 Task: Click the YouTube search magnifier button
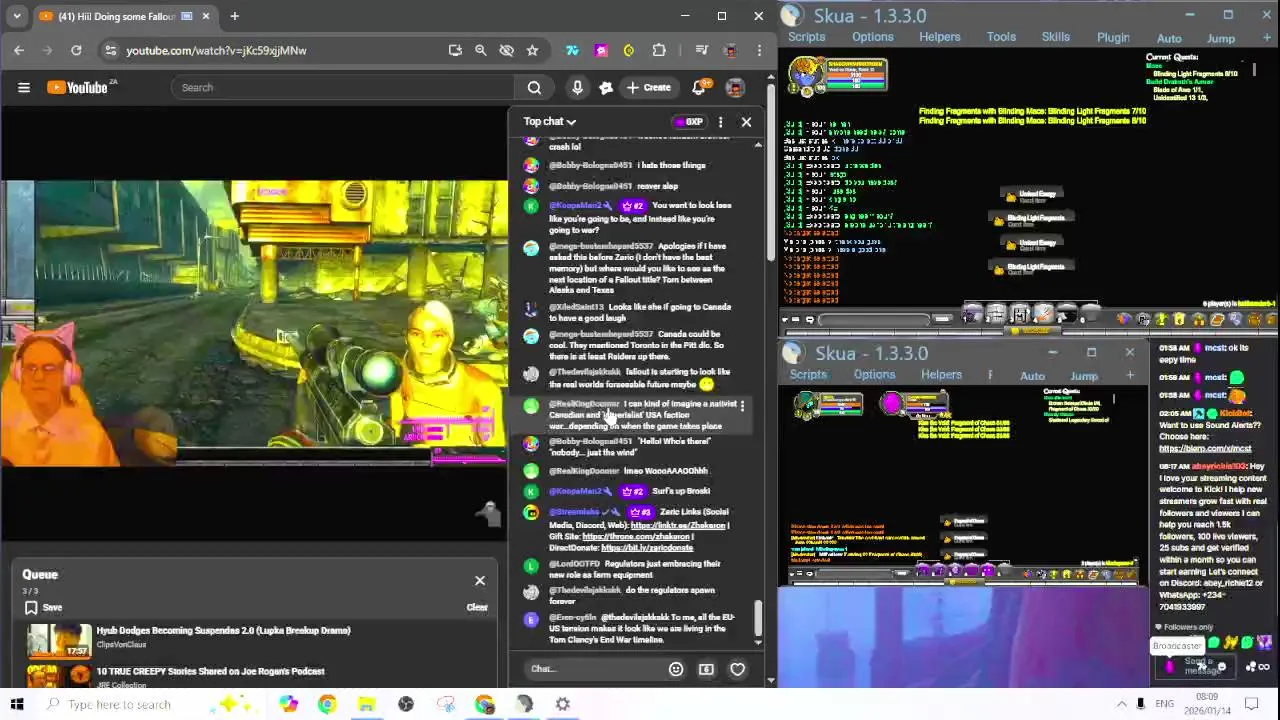pos(534,88)
